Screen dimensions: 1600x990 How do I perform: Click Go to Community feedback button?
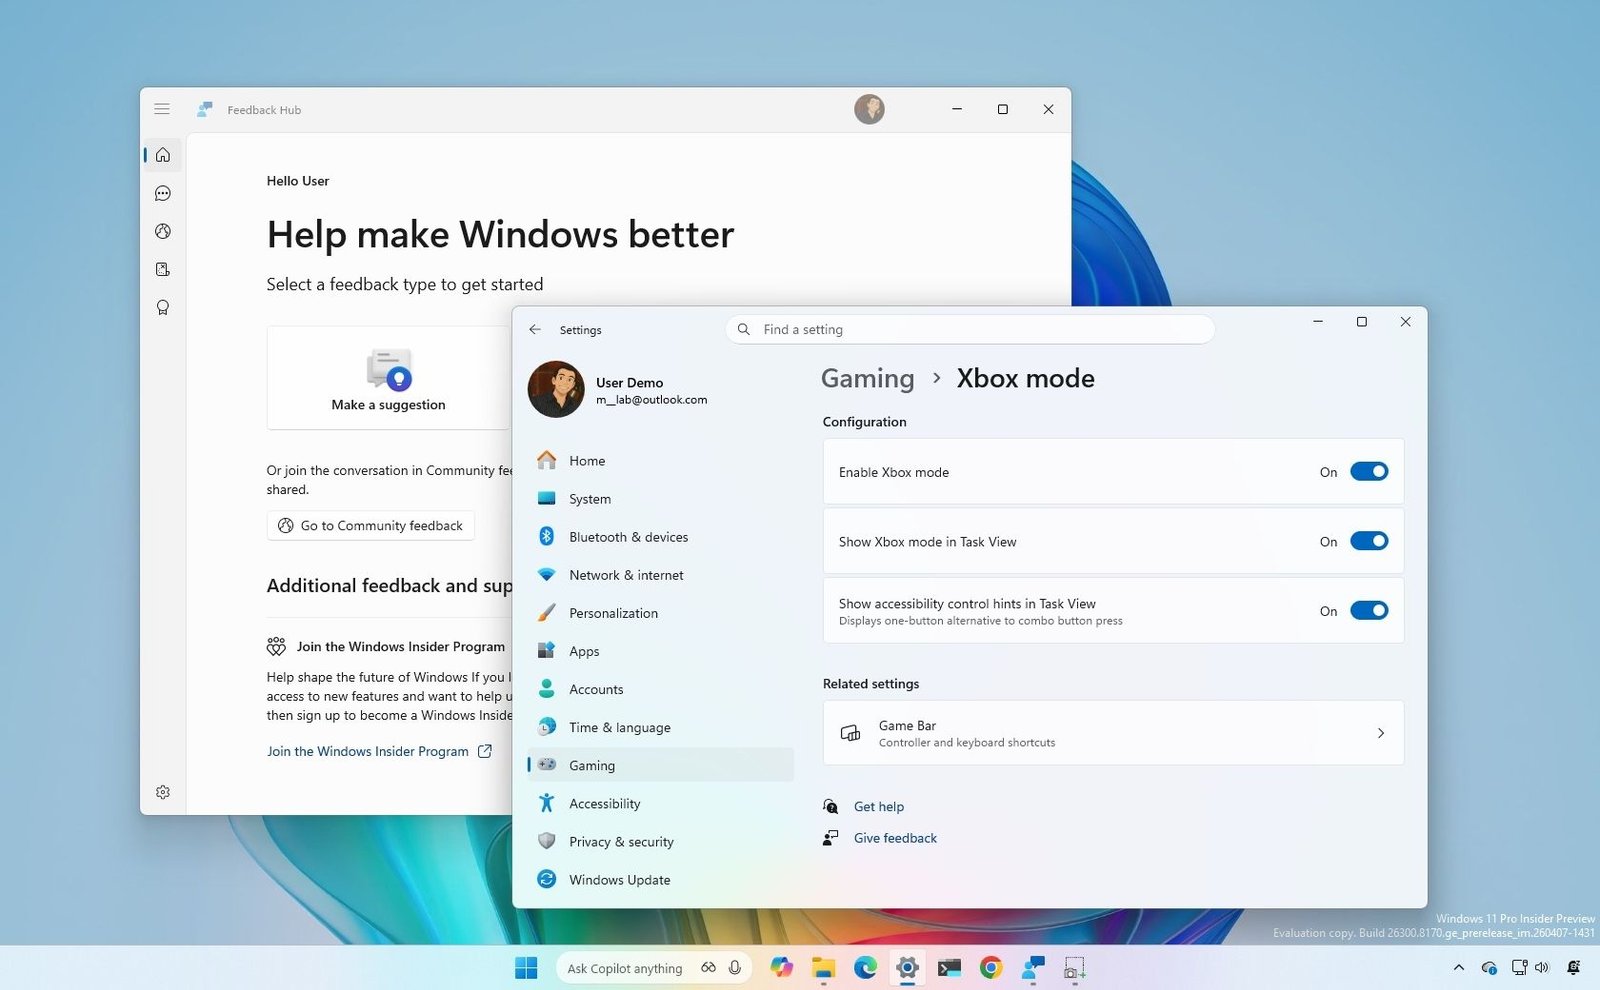tap(371, 526)
